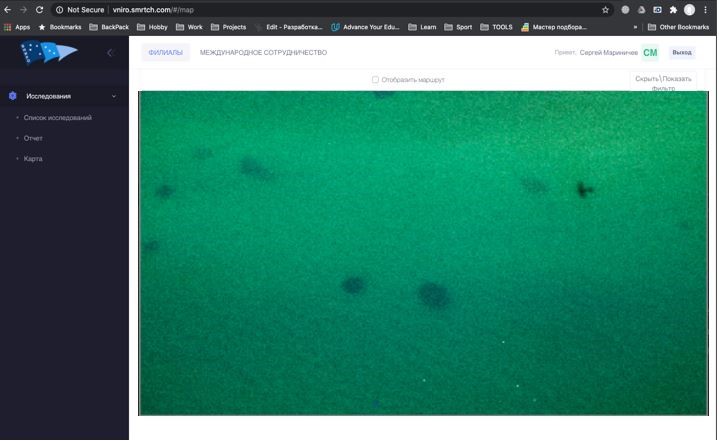Click the green CM user avatar

[x=650, y=53]
